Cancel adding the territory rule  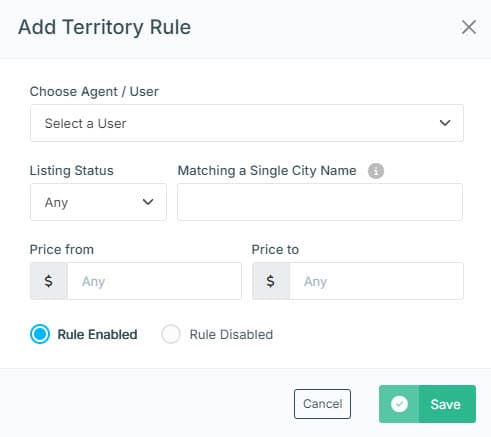click(x=322, y=404)
